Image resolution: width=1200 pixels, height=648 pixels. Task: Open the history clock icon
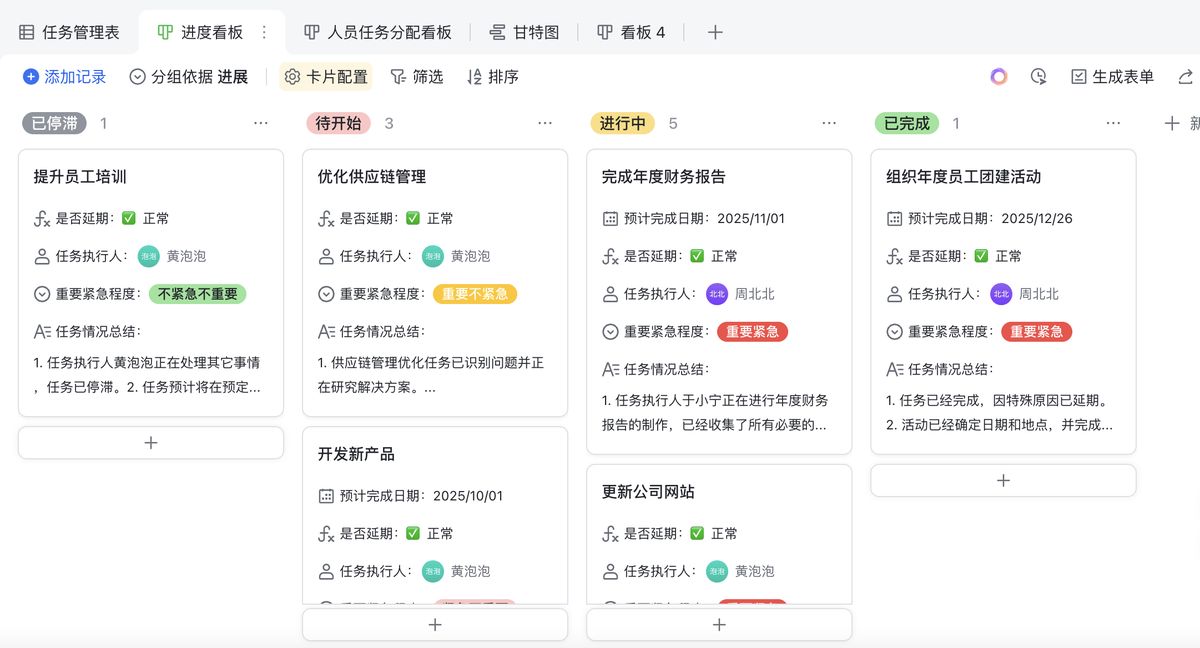coord(1039,77)
